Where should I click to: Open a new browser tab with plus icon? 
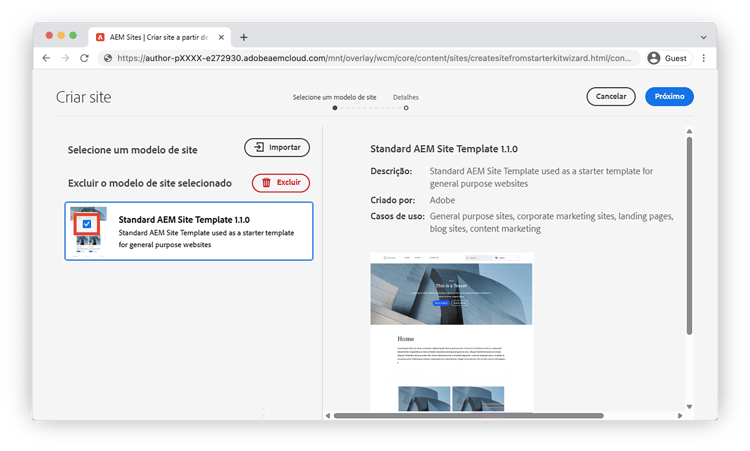click(243, 37)
